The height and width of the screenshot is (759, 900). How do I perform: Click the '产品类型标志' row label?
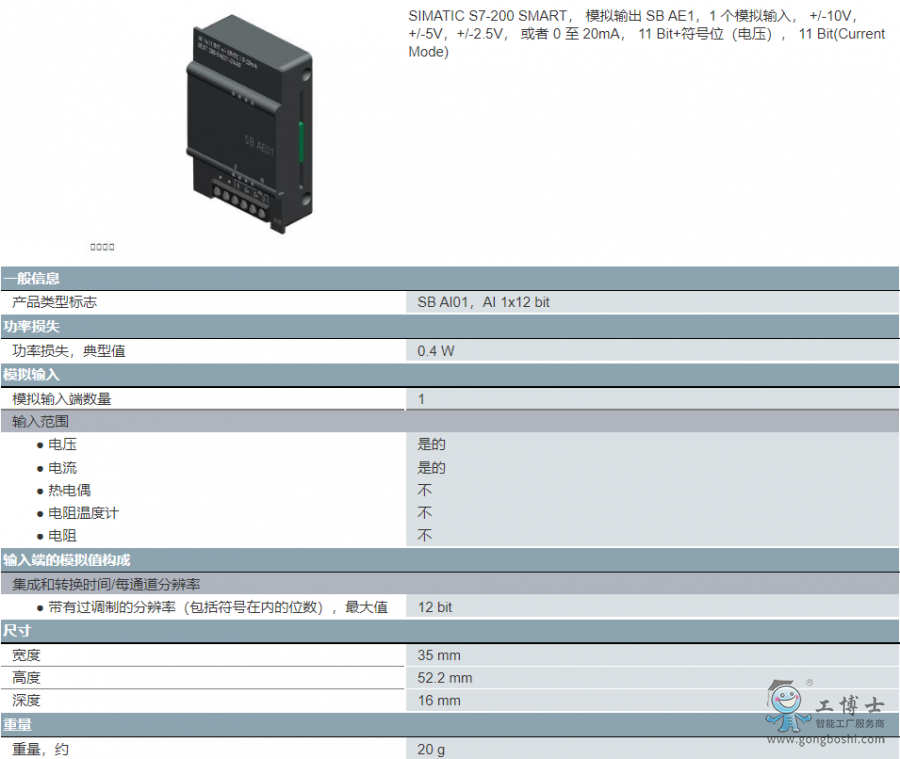[55, 302]
